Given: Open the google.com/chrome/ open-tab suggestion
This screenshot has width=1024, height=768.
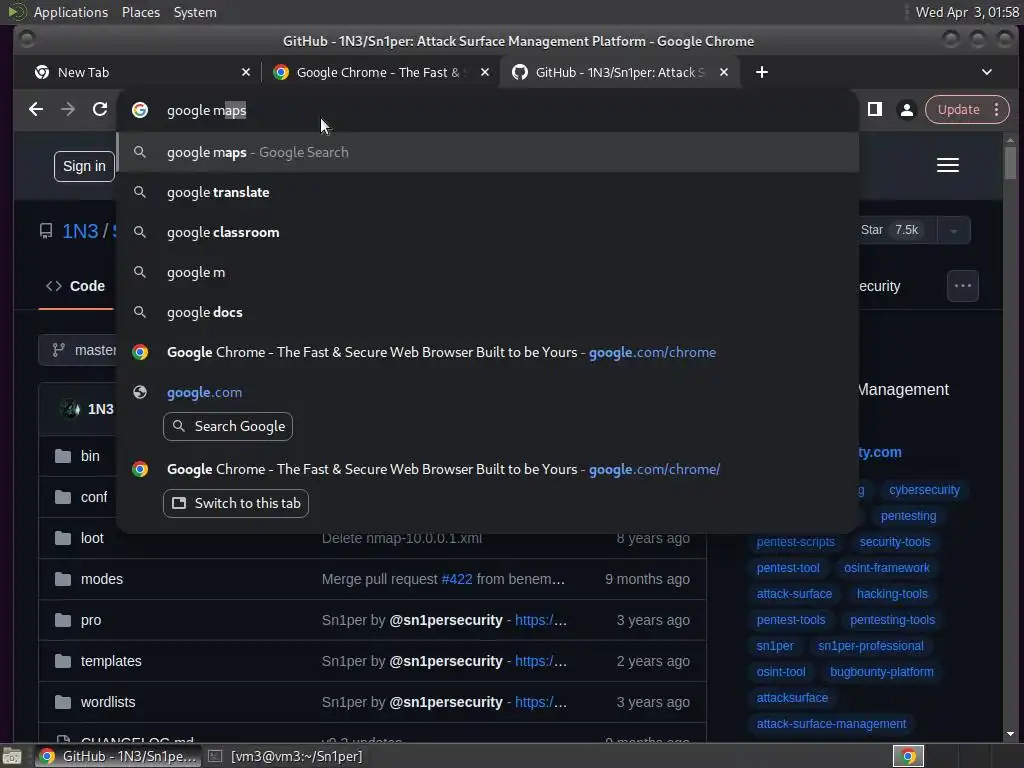Looking at the screenshot, I should [488, 469].
